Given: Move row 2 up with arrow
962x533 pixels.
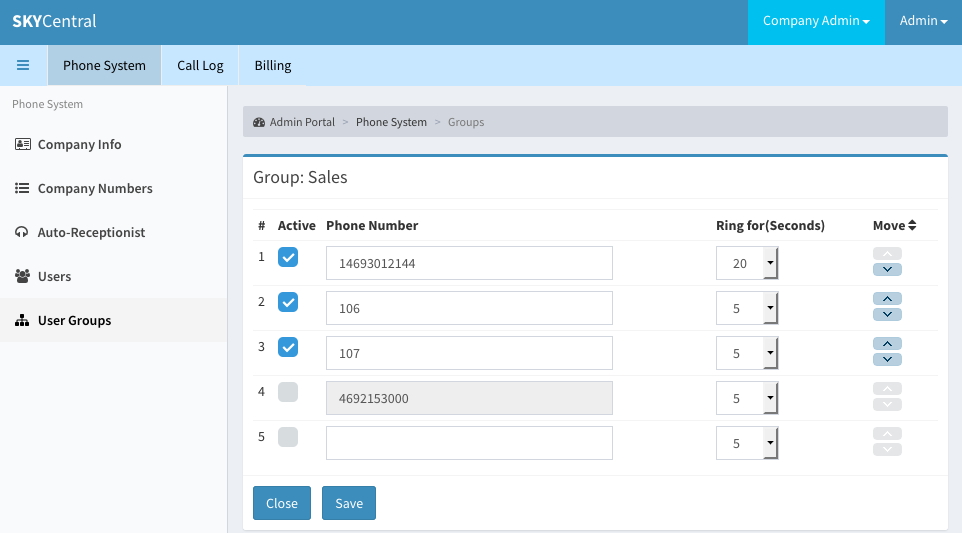Looking at the screenshot, I should point(887,299).
